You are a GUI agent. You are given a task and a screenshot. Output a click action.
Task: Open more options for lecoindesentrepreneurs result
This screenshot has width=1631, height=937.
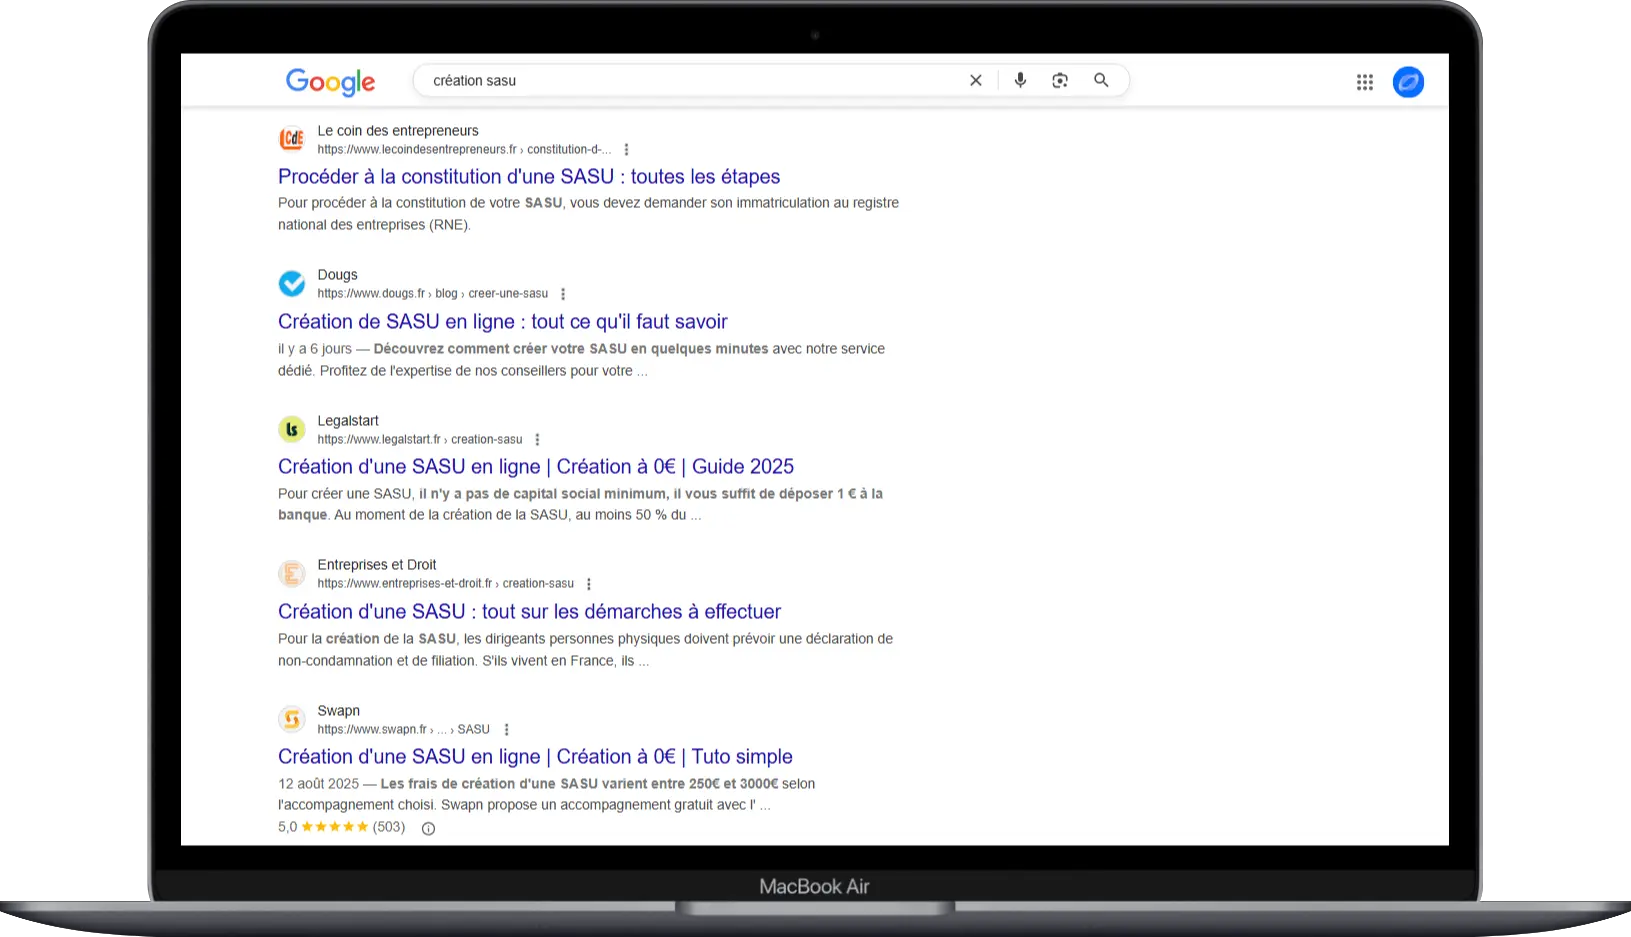tap(627, 150)
